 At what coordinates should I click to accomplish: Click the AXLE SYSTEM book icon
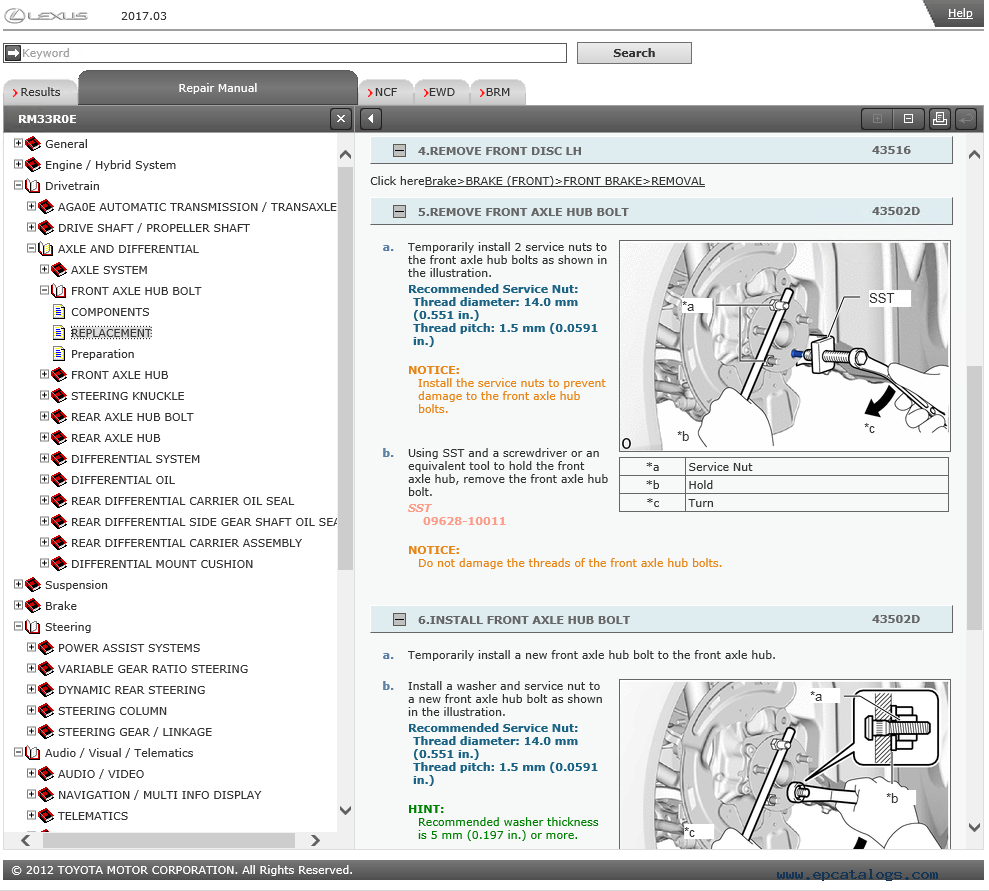(59, 270)
